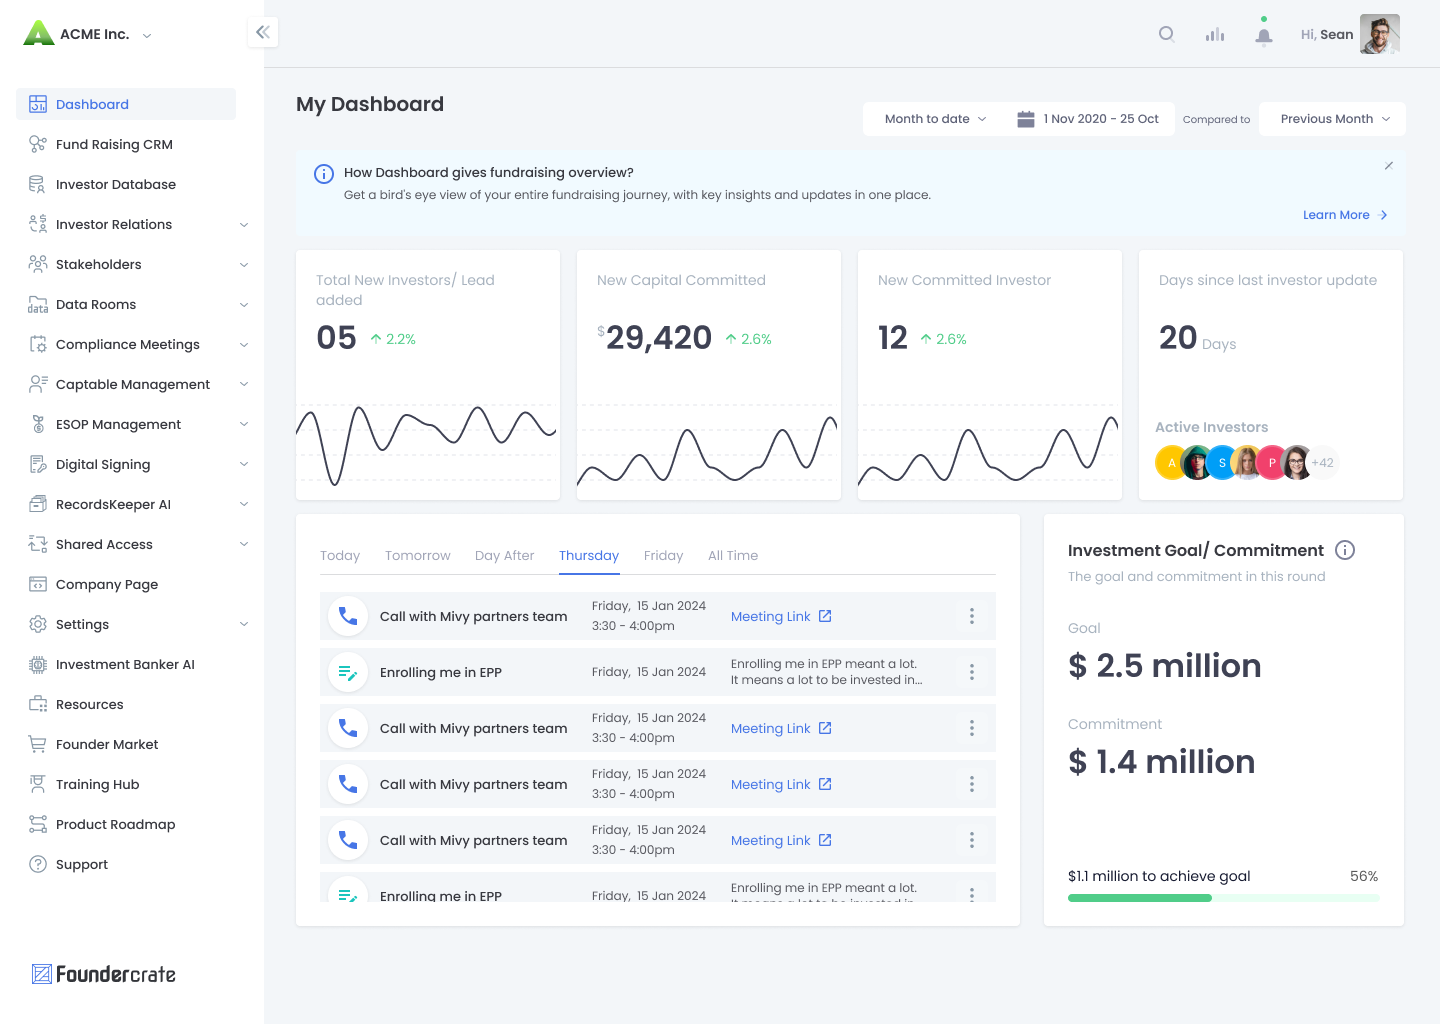
Task: Click the Digital Signing sidebar icon
Action: click(38, 464)
